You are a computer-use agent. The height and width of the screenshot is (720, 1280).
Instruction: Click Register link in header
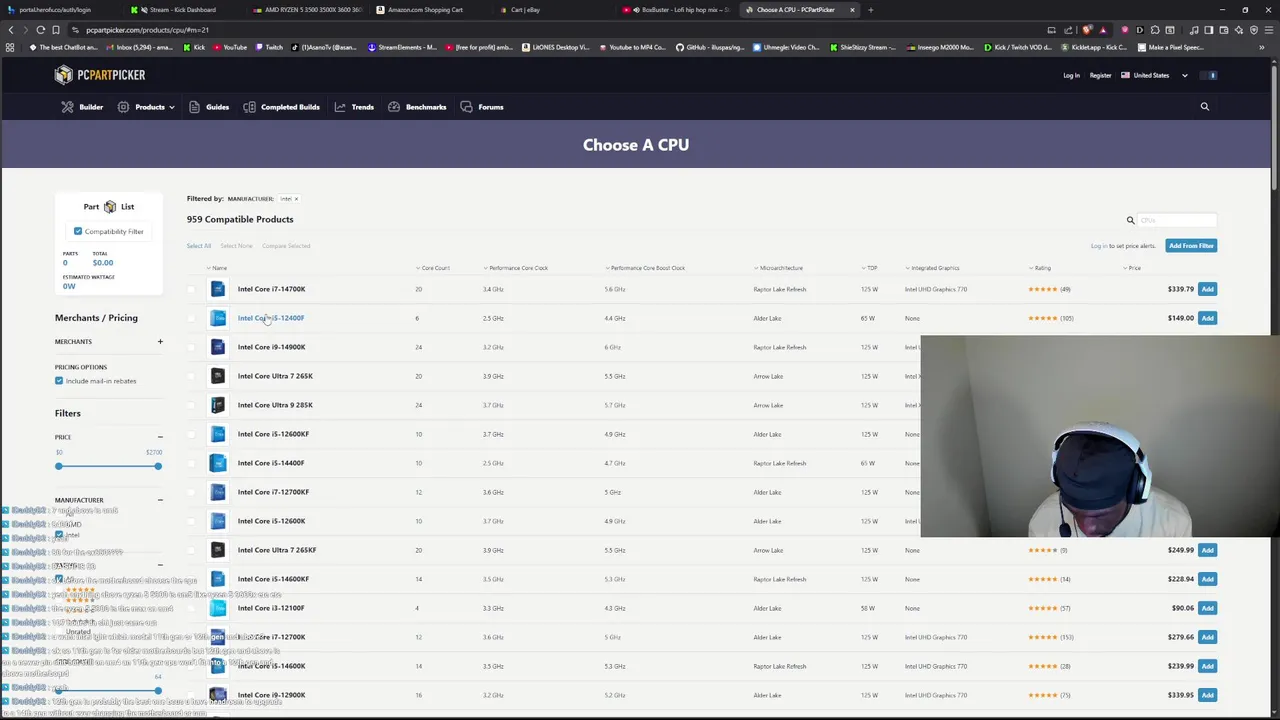(x=1100, y=76)
